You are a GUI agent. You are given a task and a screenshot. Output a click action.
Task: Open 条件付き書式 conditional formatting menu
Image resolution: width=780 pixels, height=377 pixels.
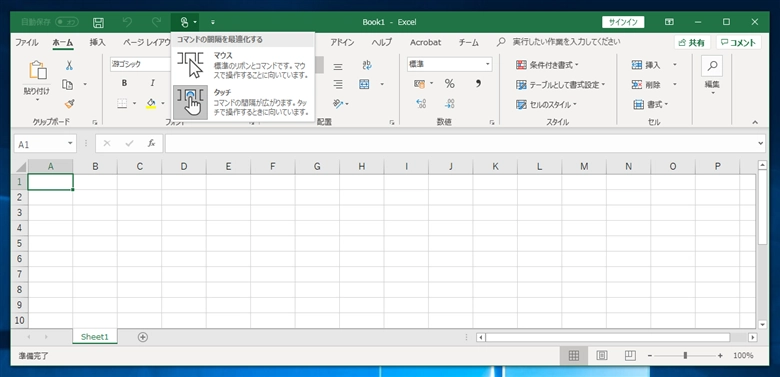click(x=548, y=65)
